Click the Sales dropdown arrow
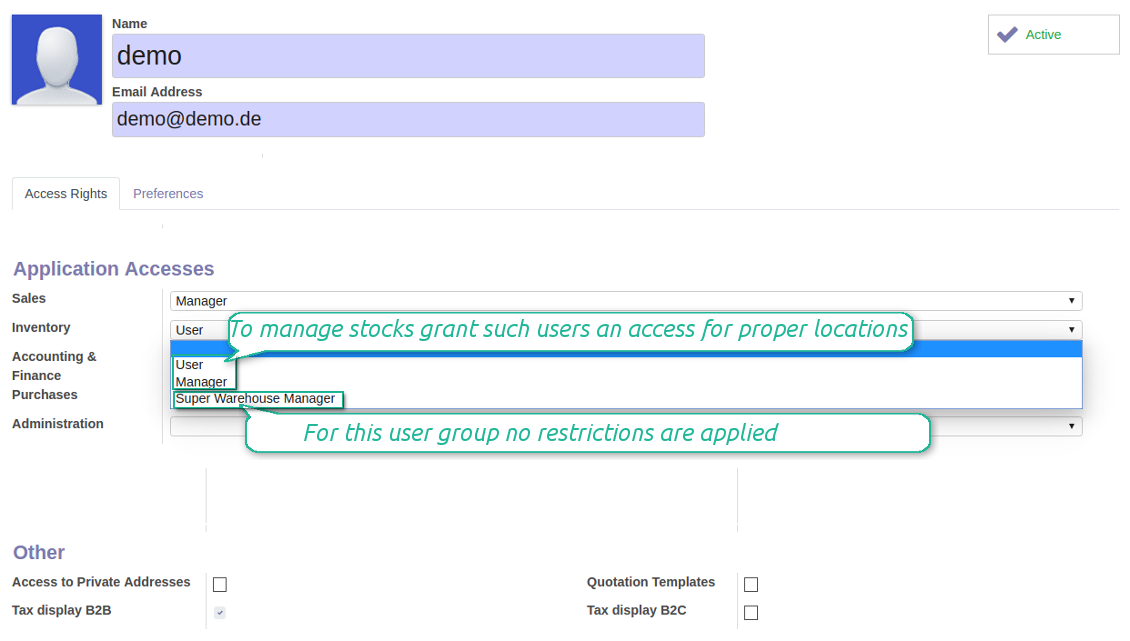The image size is (1130, 641). point(1071,301)
